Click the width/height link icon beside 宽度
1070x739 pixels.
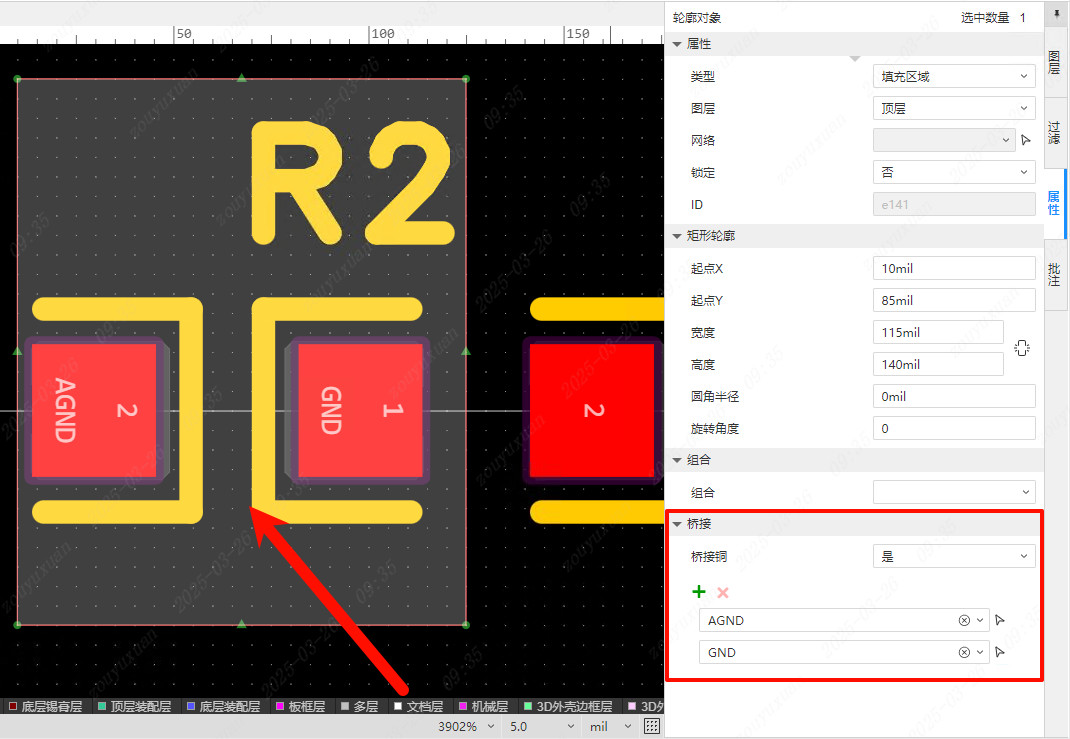click(1021, 347)
